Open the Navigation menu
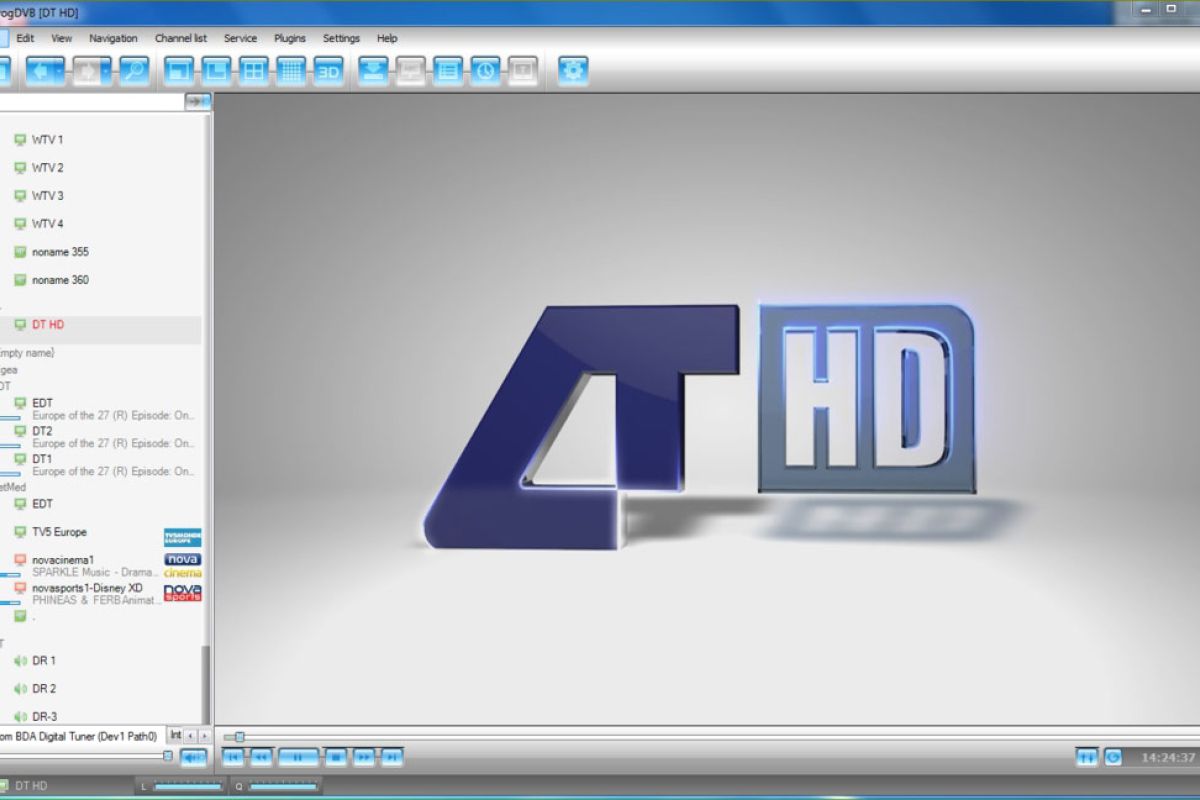Screen dimensions: 1200x800 coord(113,38)
